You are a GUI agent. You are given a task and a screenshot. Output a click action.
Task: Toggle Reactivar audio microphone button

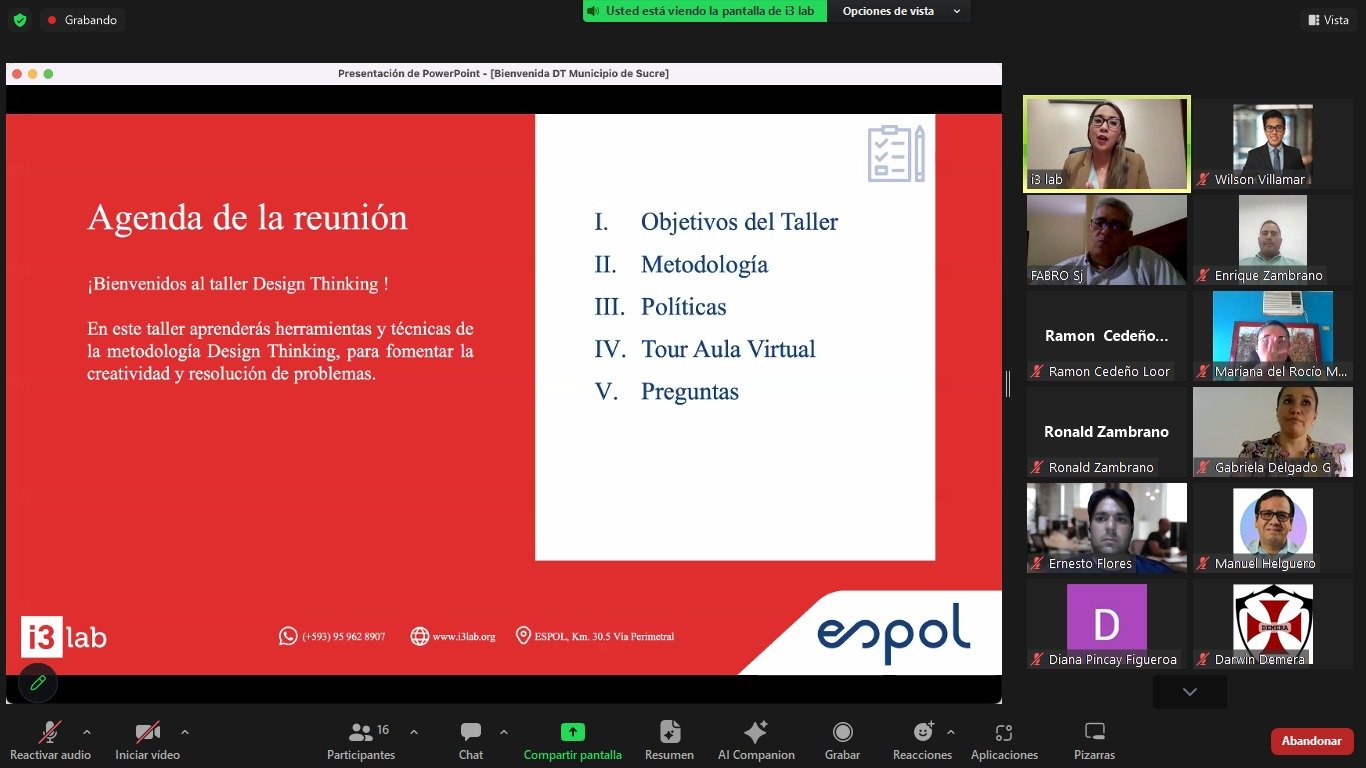point(50,741)
